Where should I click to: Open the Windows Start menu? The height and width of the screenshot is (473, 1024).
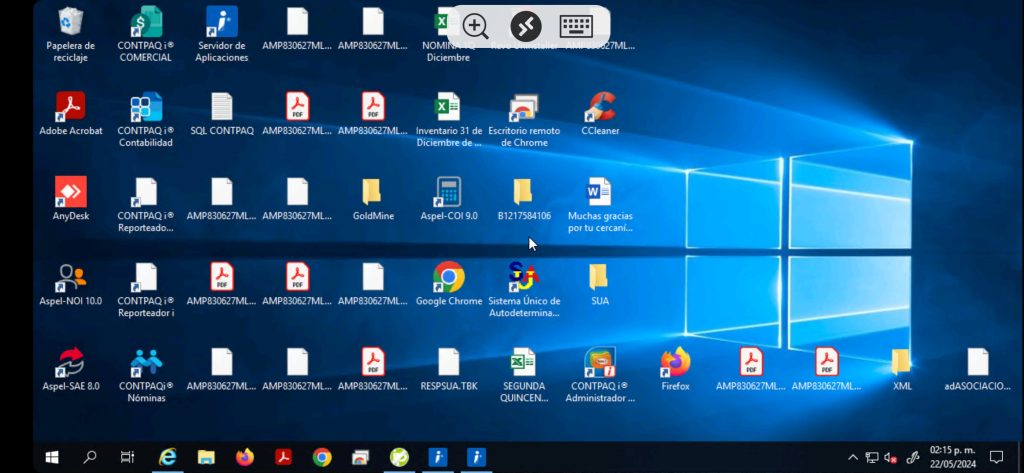coord(52,457)
